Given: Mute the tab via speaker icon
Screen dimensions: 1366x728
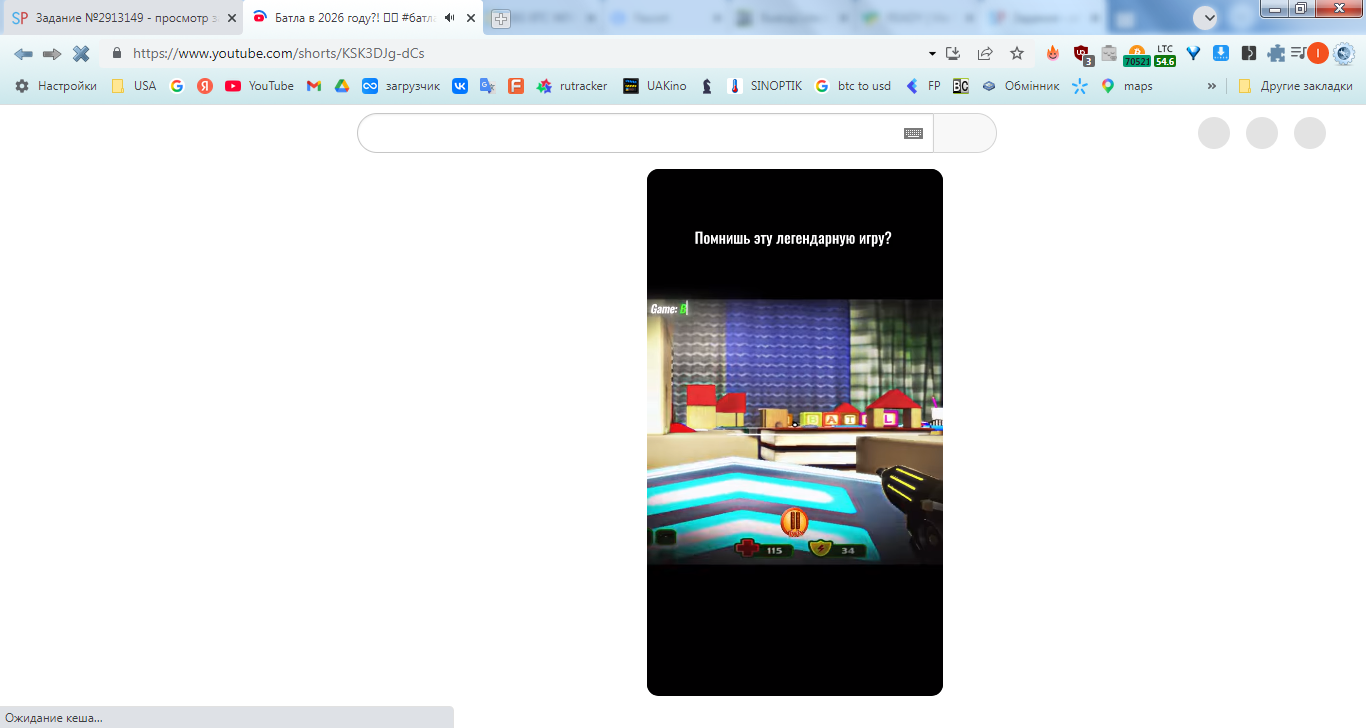Looking at the screenshot, I should tap(450, 18).
